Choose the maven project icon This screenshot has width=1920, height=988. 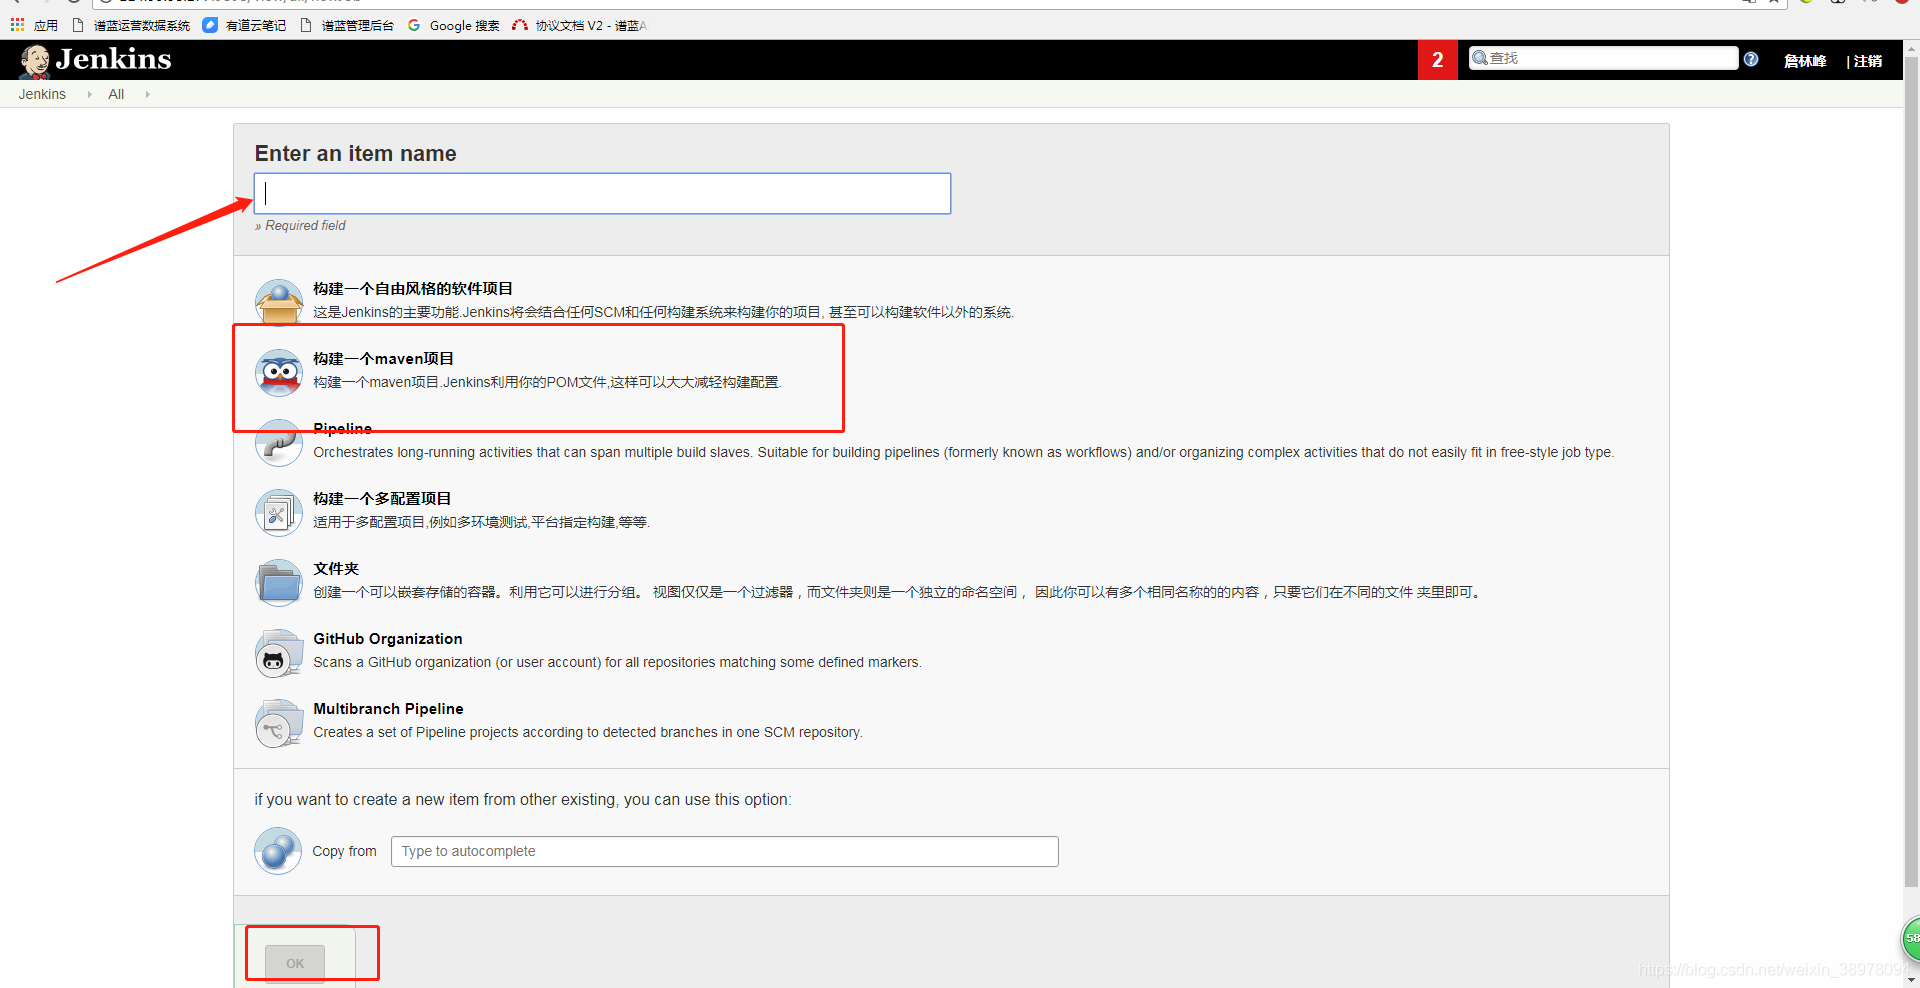click(x=279, y=372)
